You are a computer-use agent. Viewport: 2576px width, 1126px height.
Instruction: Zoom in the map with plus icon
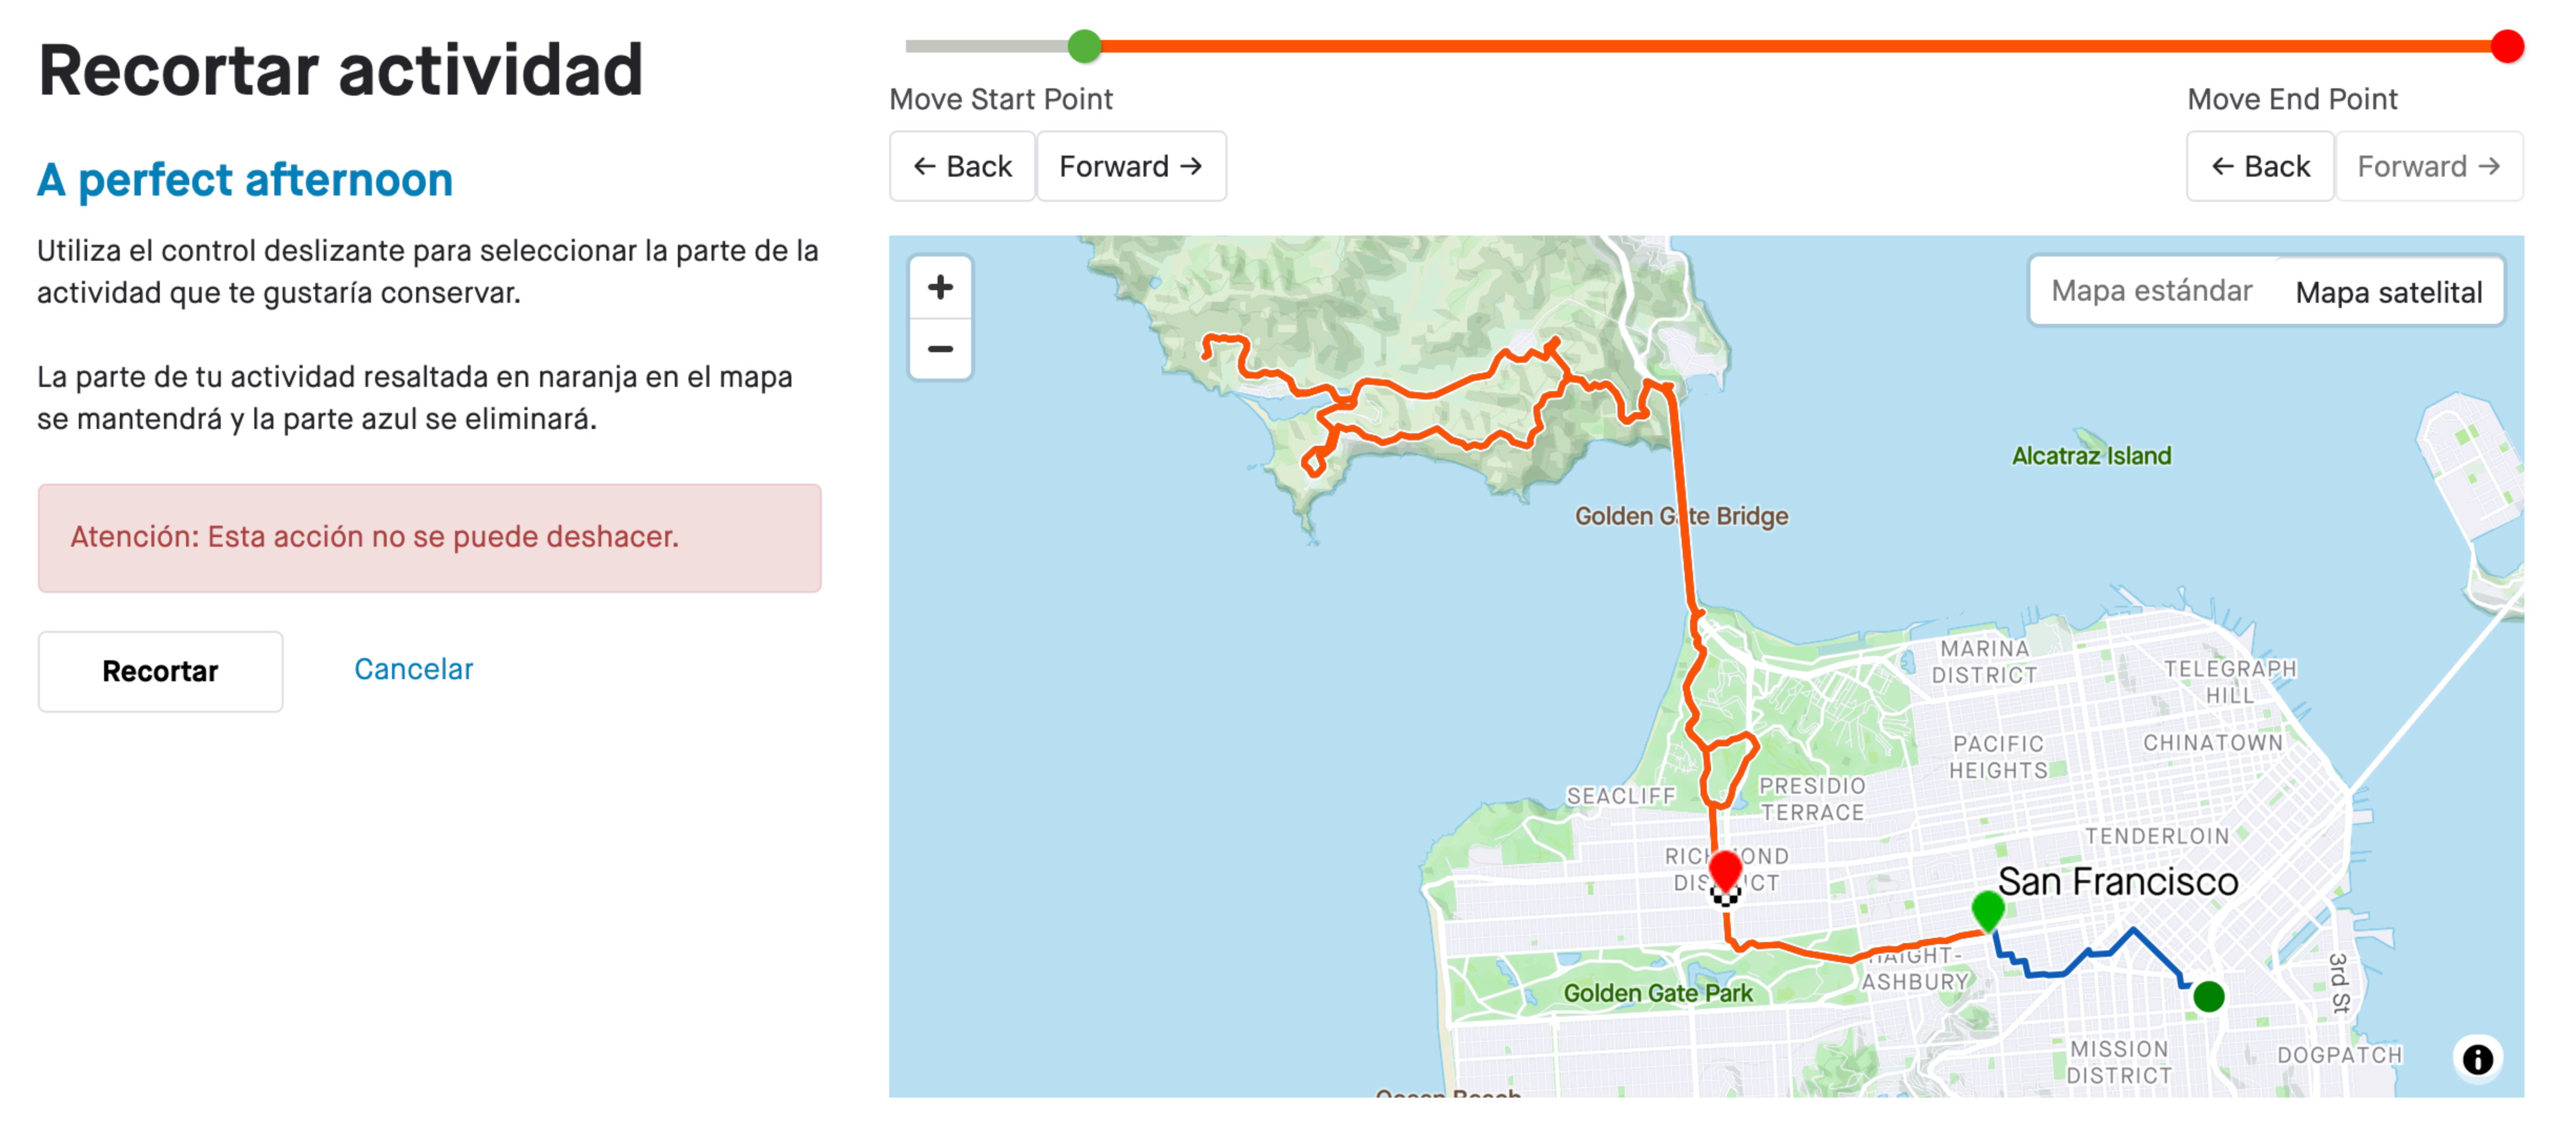[x=939, y=288]
